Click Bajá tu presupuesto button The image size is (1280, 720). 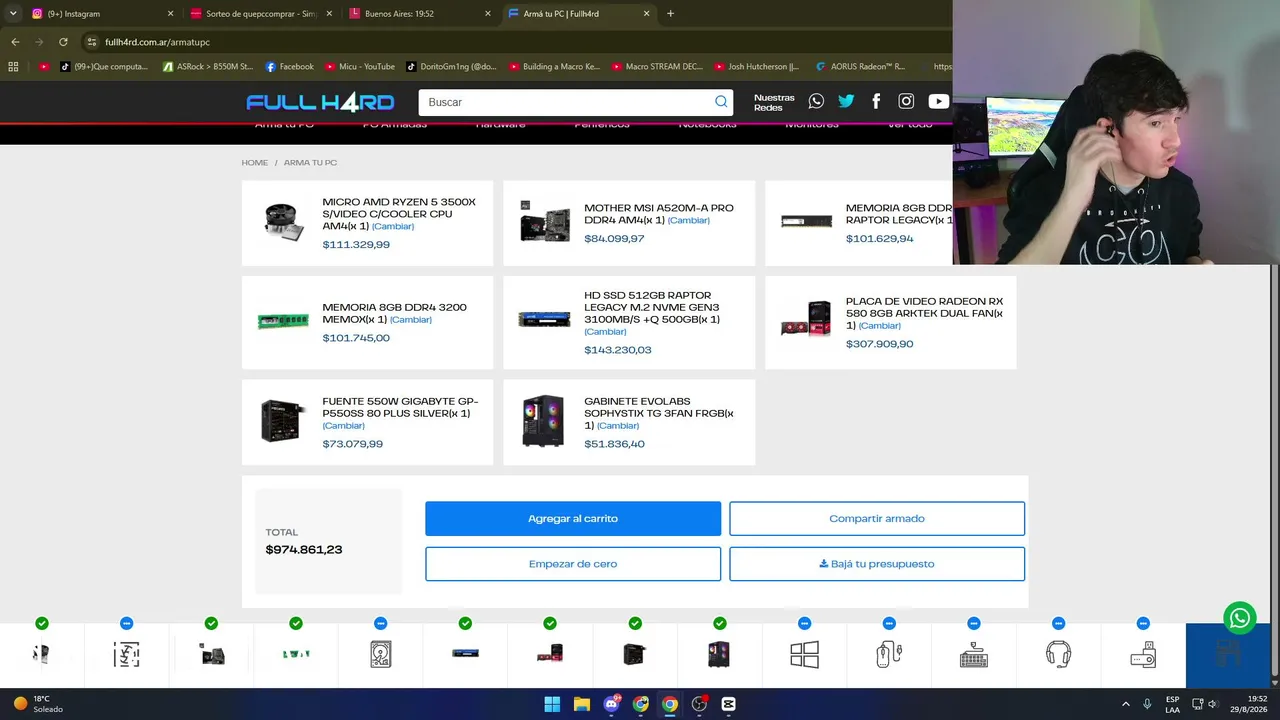pos(877,564)
